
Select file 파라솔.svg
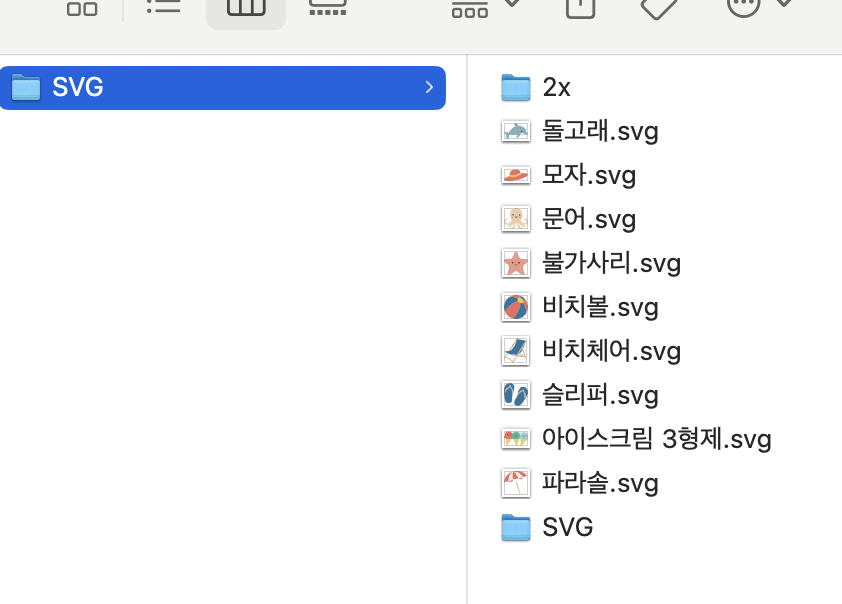coord(600,483)
